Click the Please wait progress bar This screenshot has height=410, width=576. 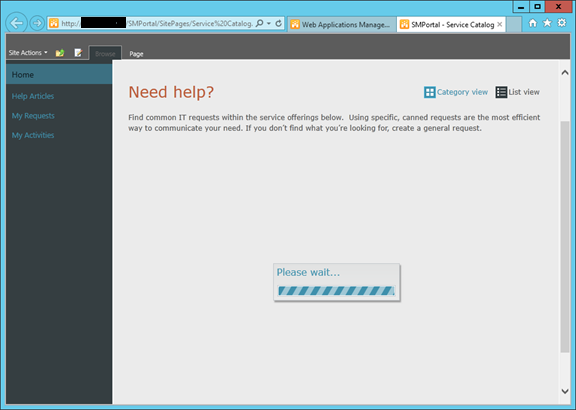[x=336, y=291]
